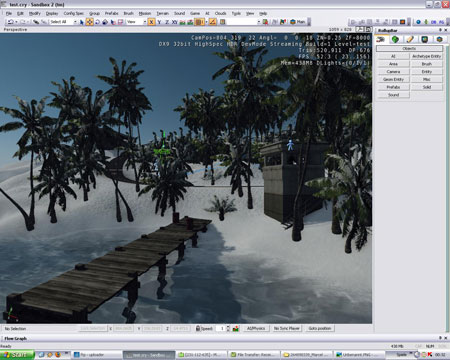Toggle the Snap angle icon
Screen dimensions: 450x360
[x=213, y=22]
